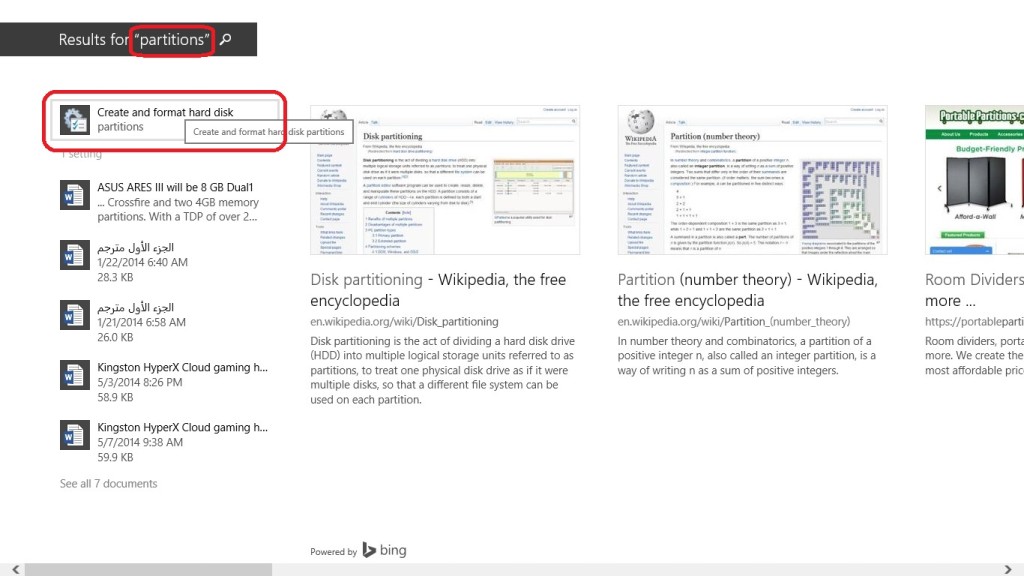Click the Portable Partitions website thumbnail
Image resolution: width=1024 pixels, height=576 pixels.
(x=974, y=180)
